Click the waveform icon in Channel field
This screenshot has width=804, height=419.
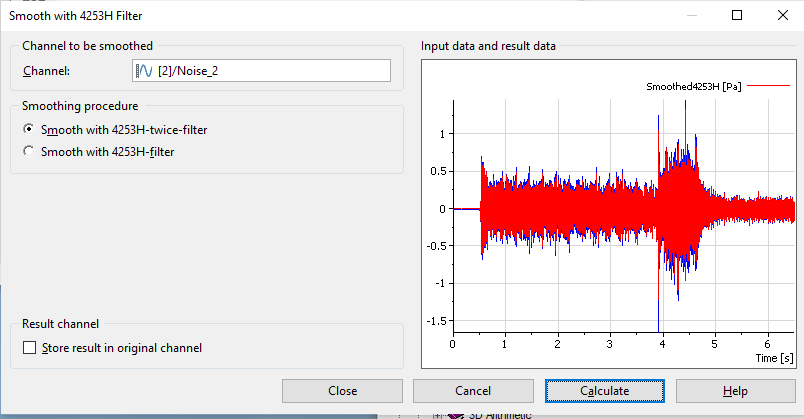click(x=144, y=71)
